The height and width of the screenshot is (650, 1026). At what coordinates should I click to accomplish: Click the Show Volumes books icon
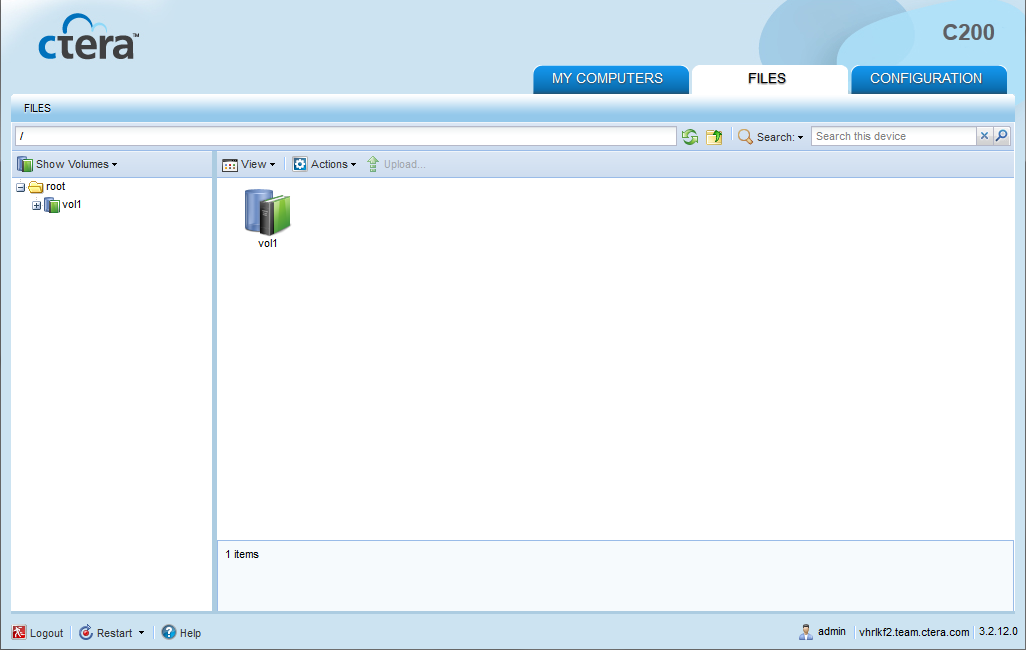(25, 164)
